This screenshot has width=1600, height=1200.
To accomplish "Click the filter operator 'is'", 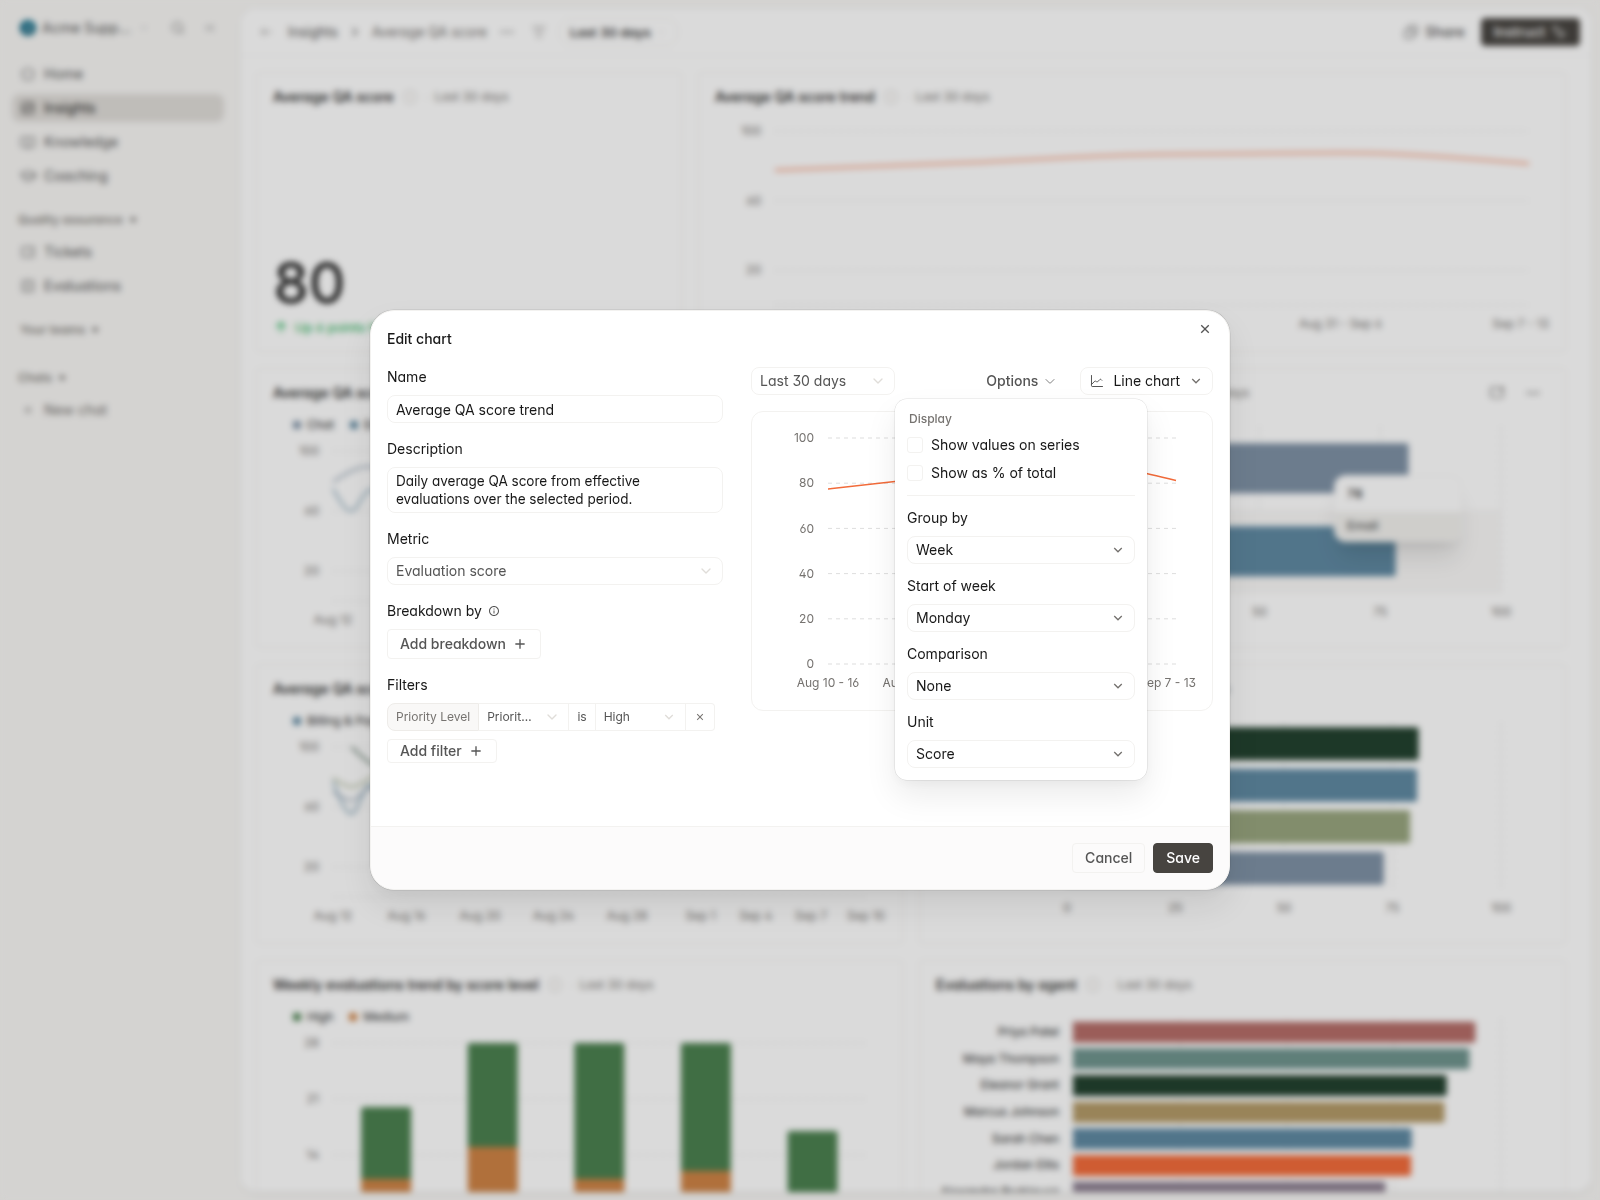I will (x=582, y=717).
